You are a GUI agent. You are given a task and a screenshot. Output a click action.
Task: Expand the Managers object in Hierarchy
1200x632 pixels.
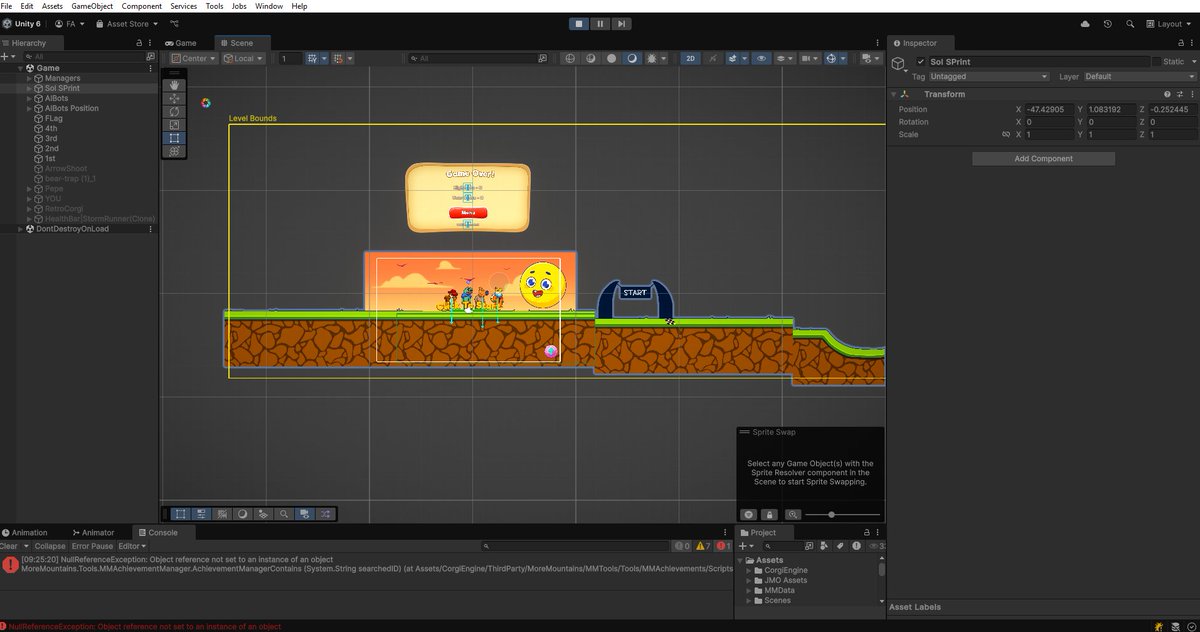click(x=30, y=78)
